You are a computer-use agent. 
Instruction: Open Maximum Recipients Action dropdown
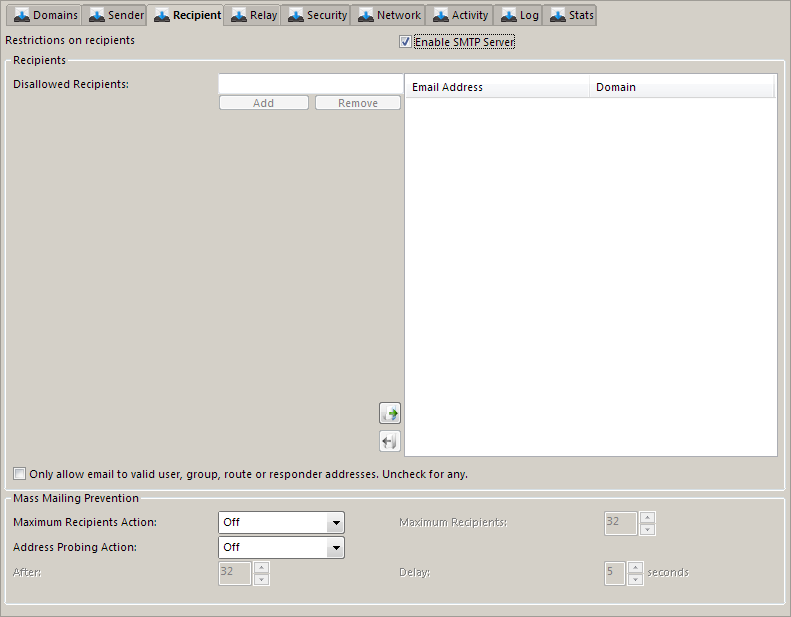click(336, 522)
